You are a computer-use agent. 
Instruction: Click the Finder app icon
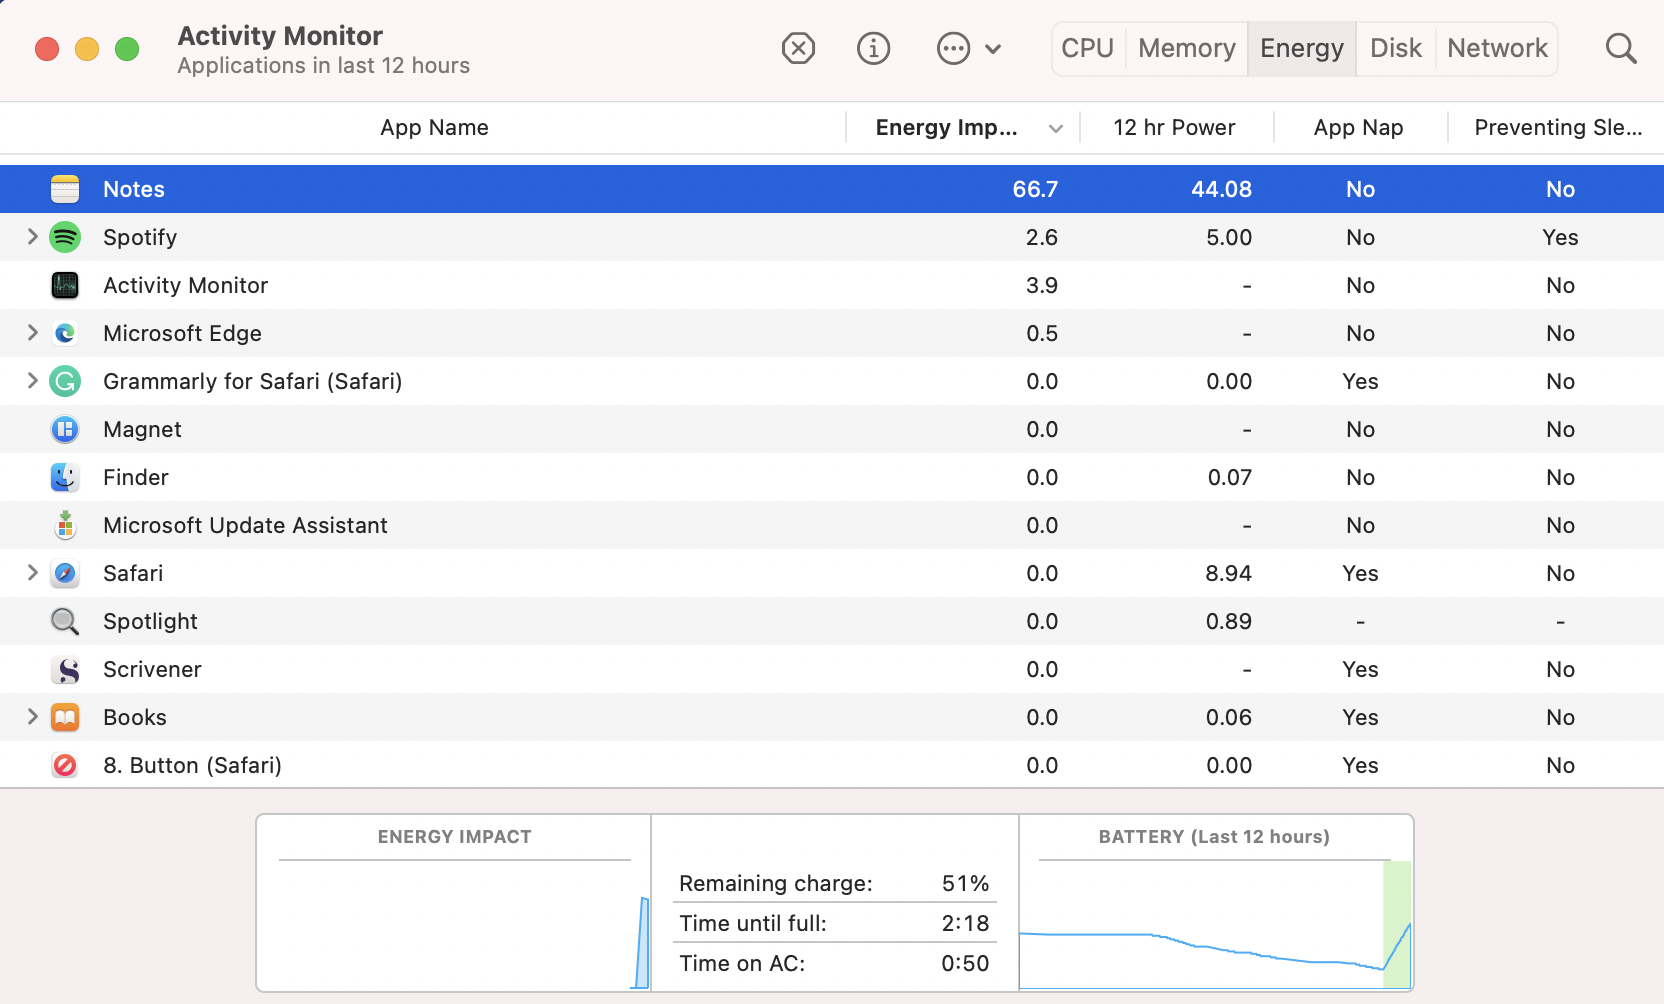(x=65, y=477)
